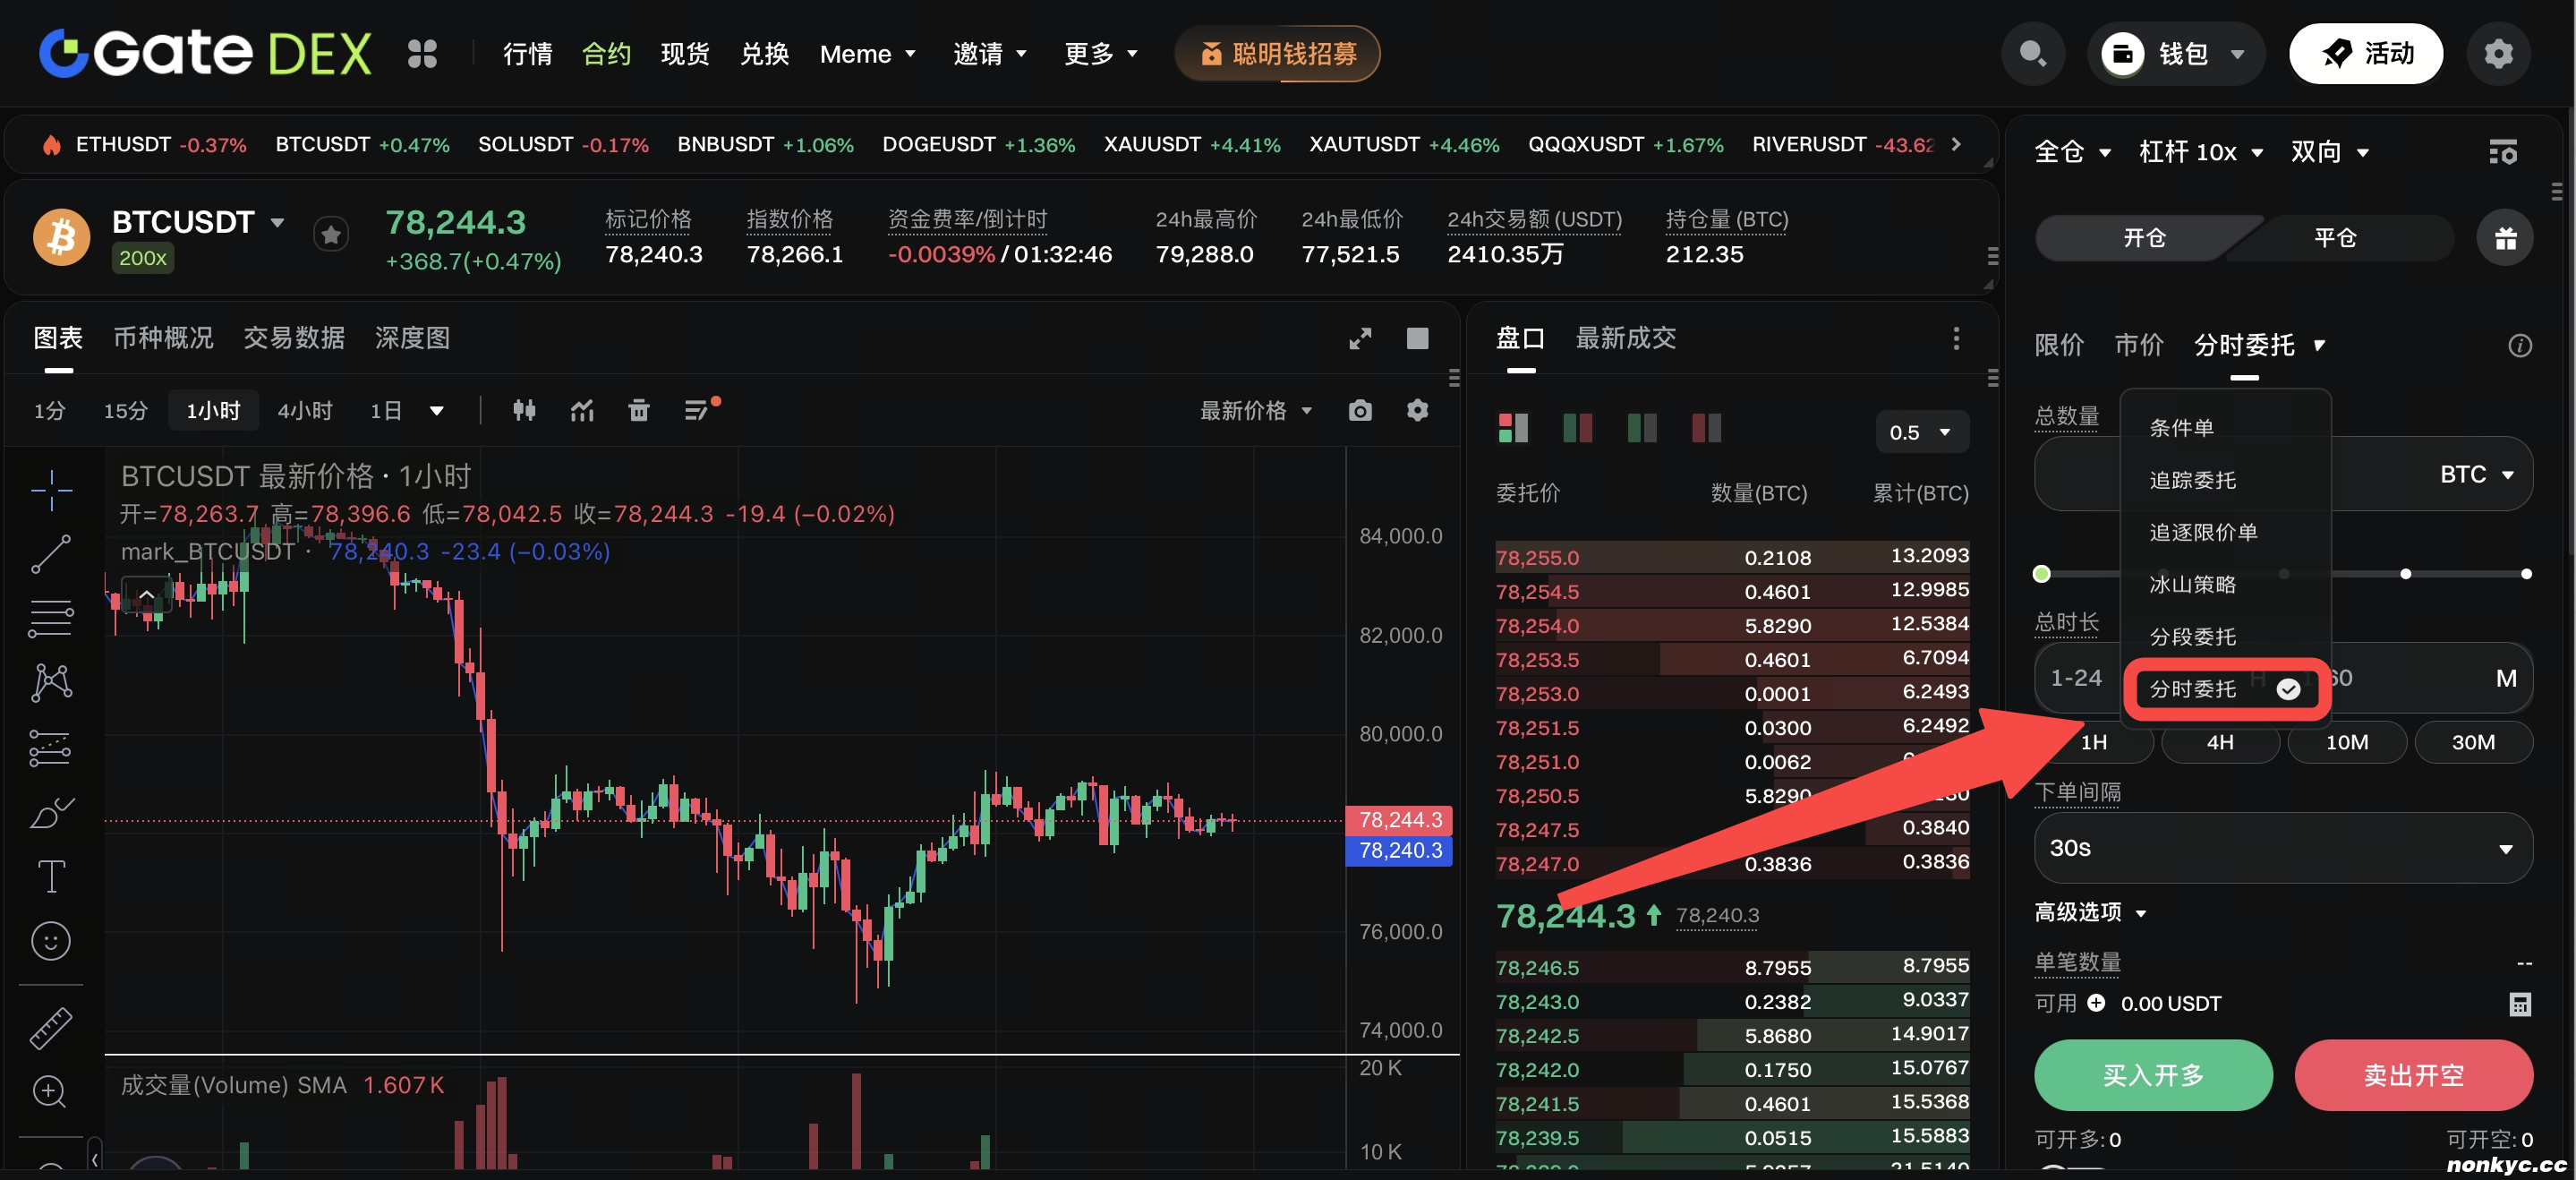This screenshot has height=1180, width=2576.
Task: Open the Meme dropdown menu
Action: 868,54
